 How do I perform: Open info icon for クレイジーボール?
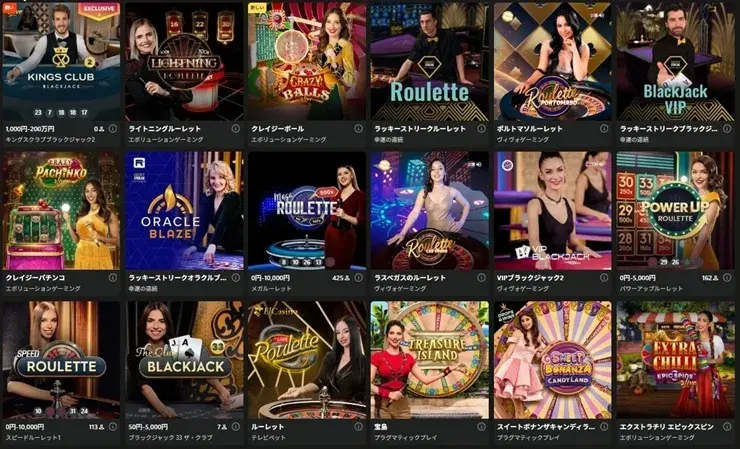click(x=358, y=128)
